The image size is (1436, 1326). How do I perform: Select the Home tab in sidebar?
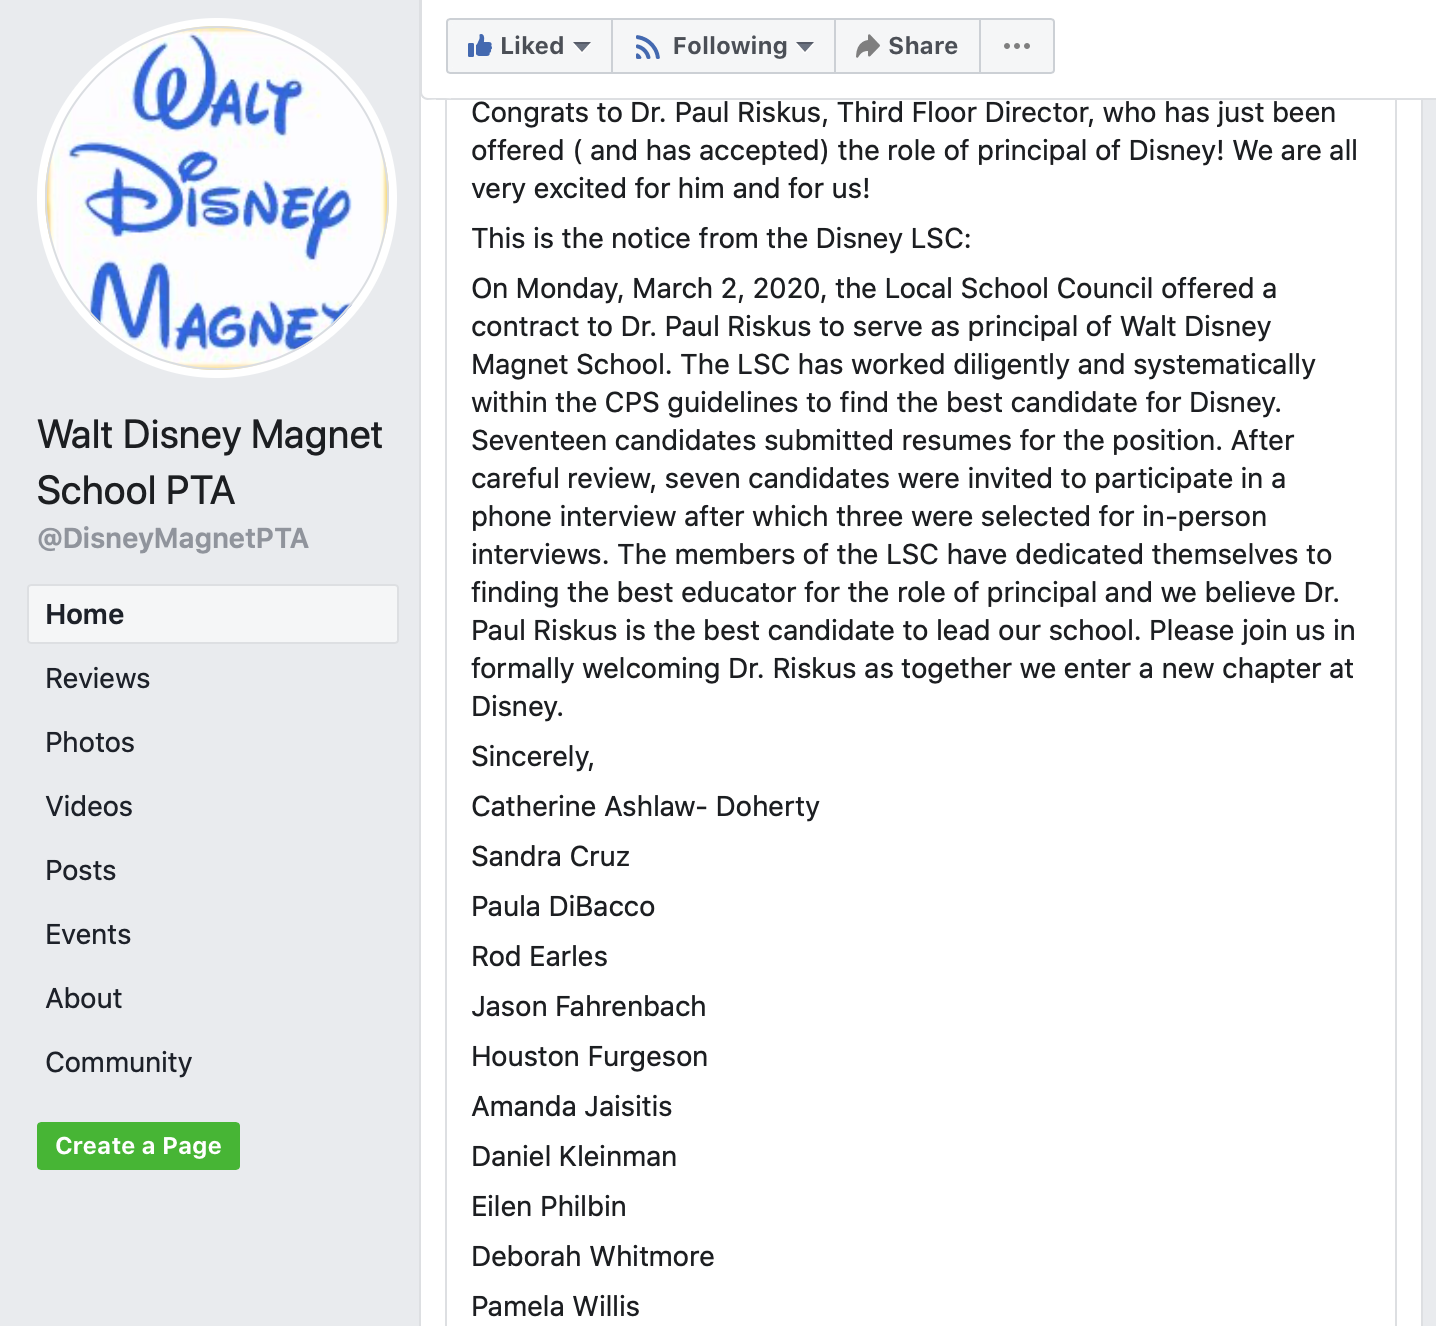[x=213, y=614]
